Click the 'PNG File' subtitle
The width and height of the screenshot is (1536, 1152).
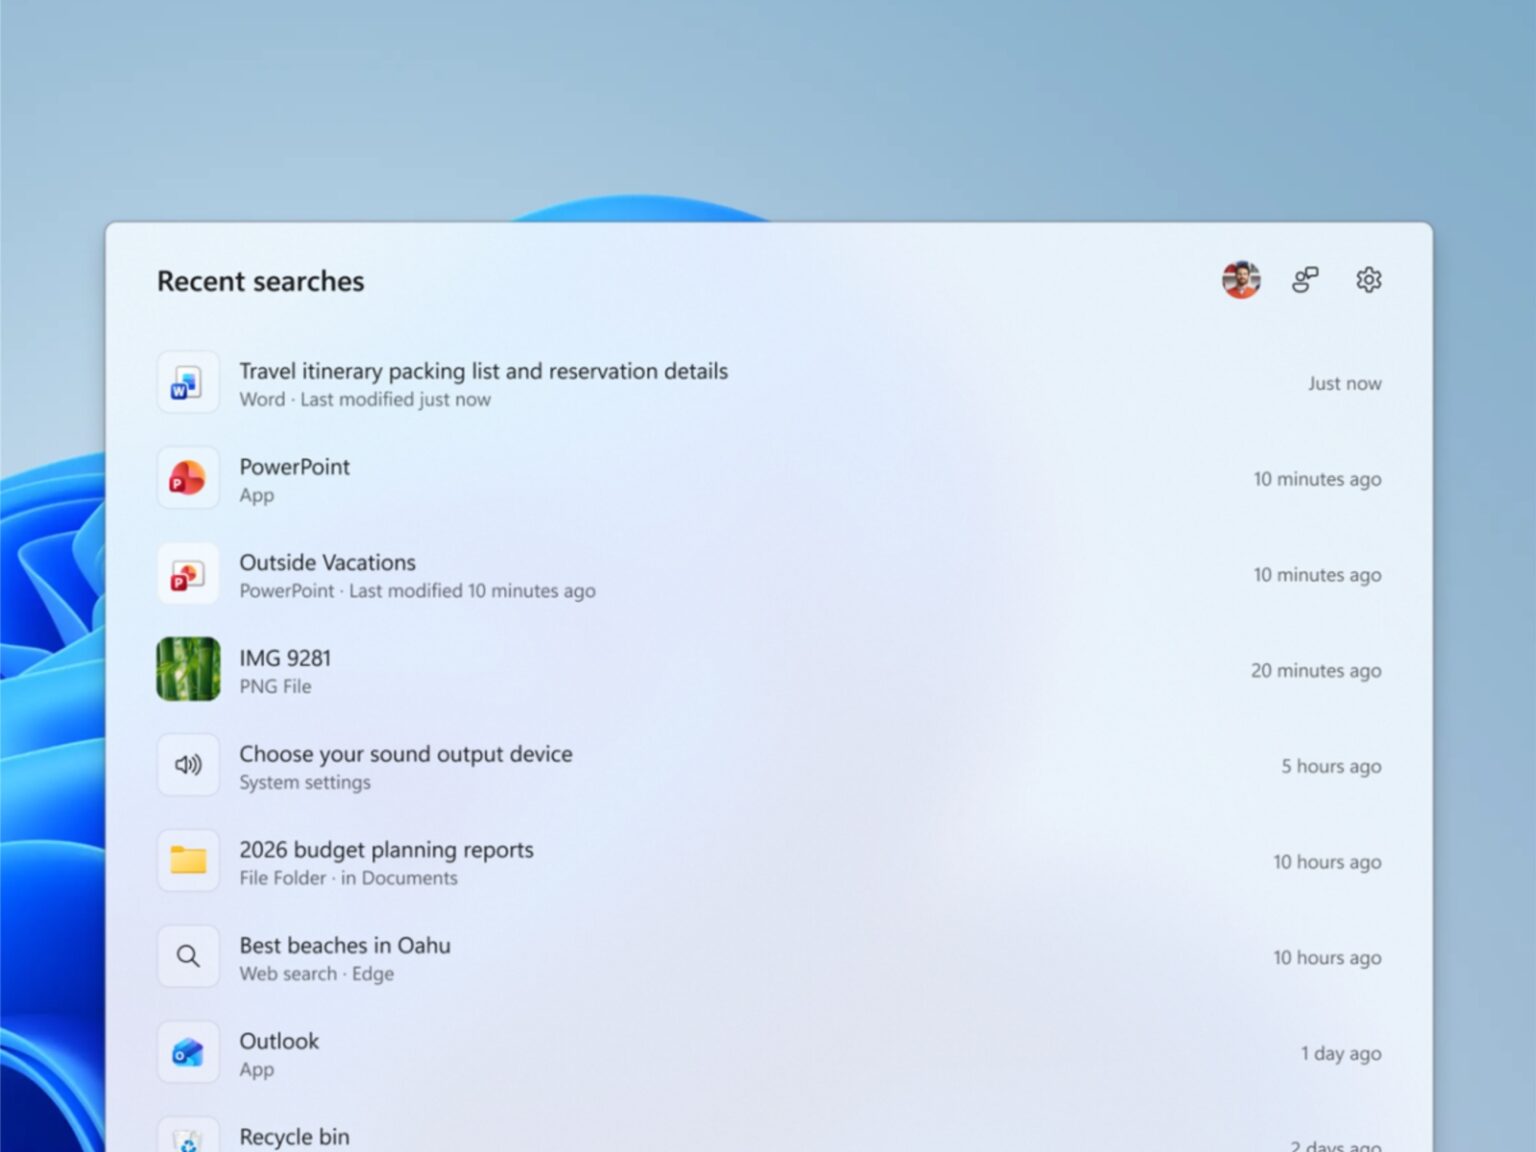[x=275, y=686]
